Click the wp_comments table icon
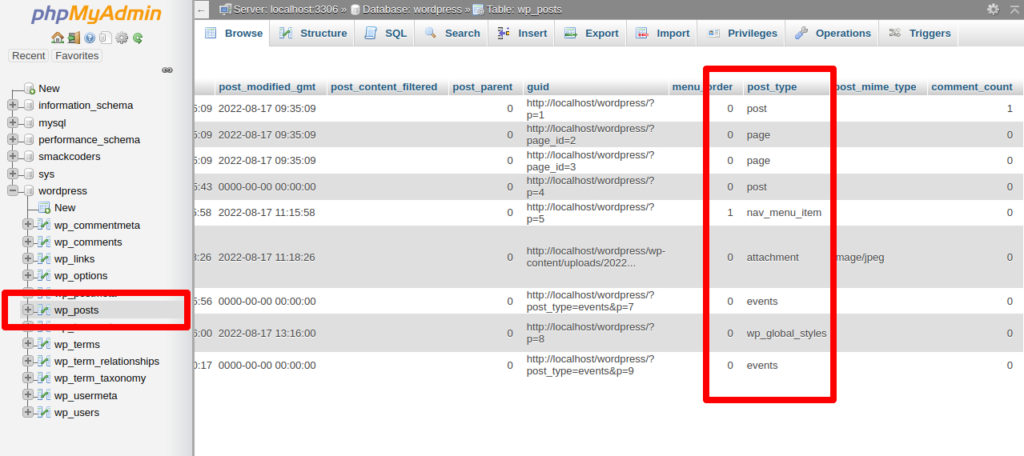Image resolution: width=1024 pixels, height=456 pixels. [x=44, y=242]
